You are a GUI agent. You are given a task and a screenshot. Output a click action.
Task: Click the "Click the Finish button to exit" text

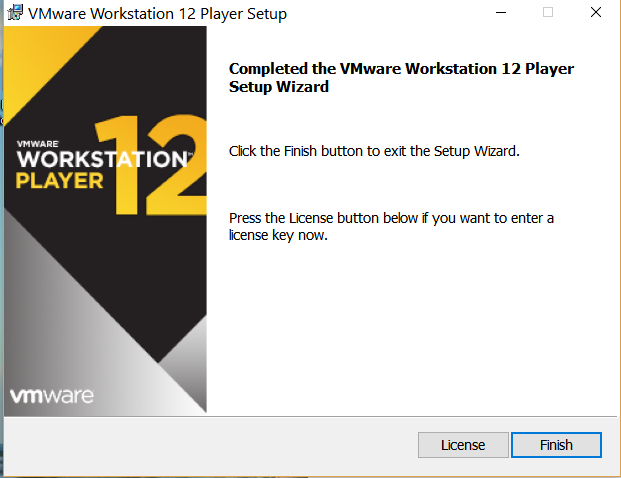(375, 151)
